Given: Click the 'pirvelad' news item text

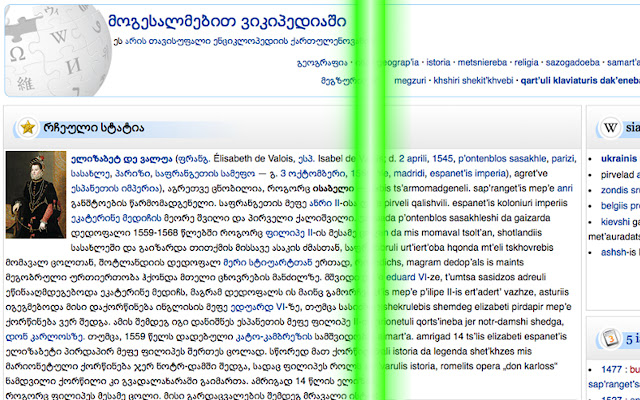Looking at the screenshot, I should [618, 175].
